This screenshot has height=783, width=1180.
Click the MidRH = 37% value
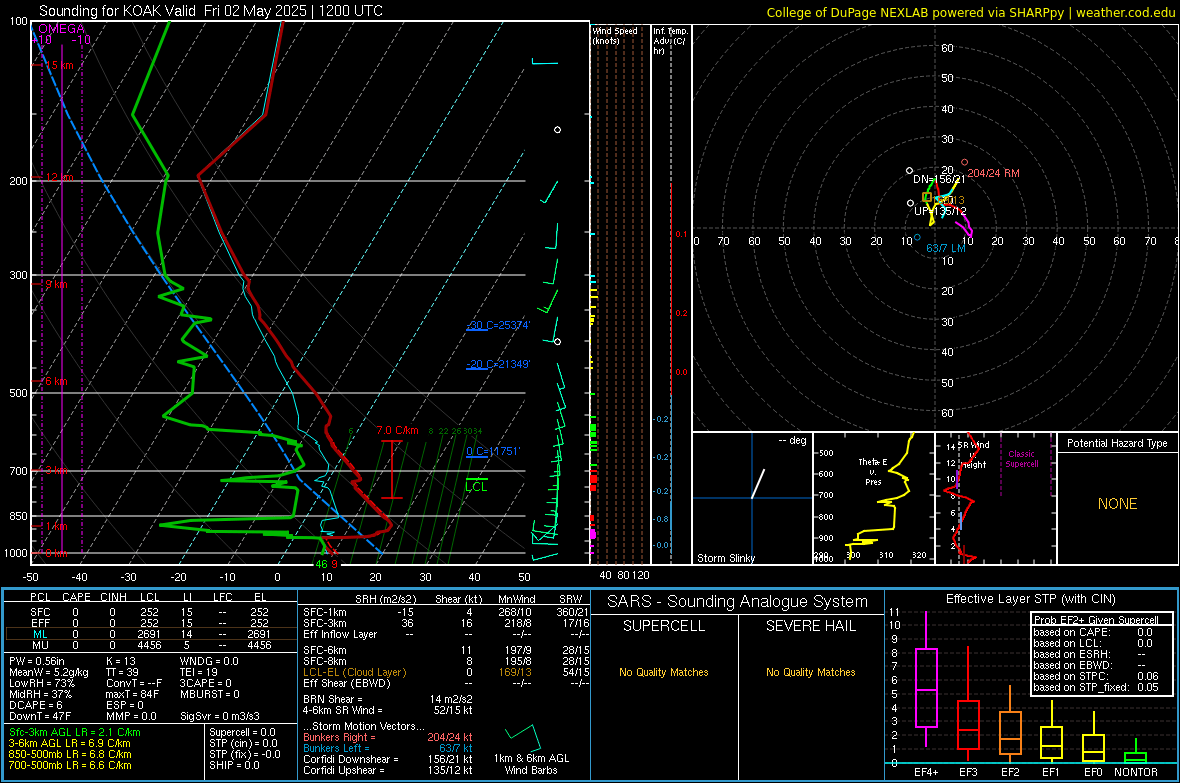(x=40, y=694)
